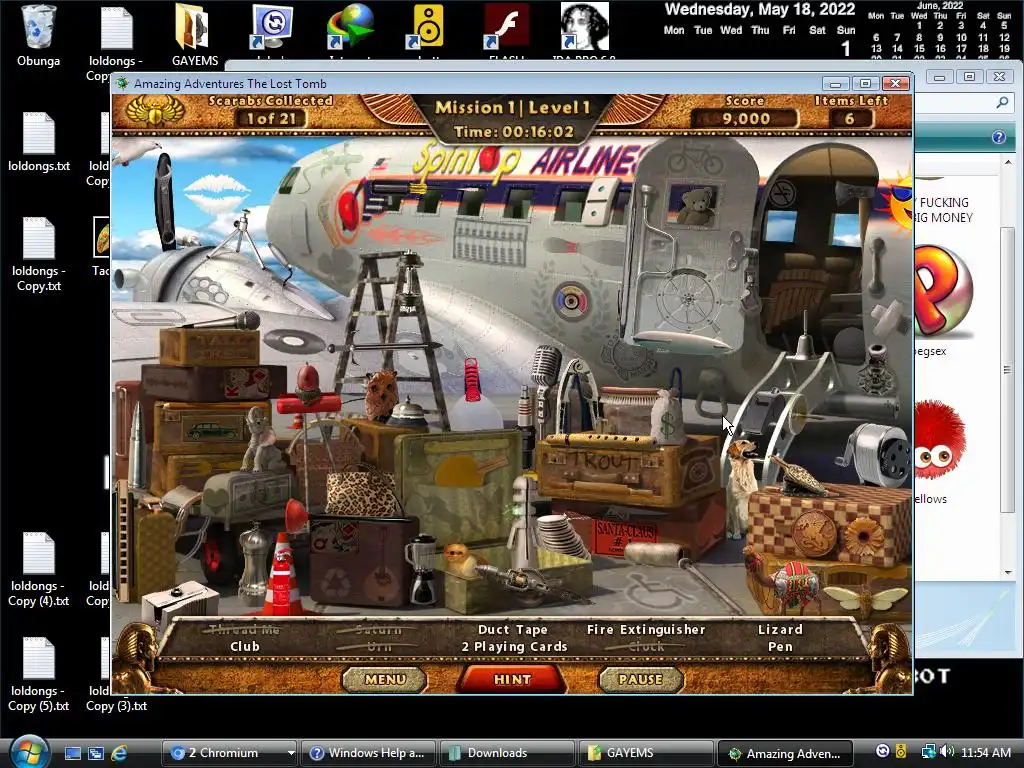Open Internet Explorer from quick launch
The image size is (1024, 768).
120,753
